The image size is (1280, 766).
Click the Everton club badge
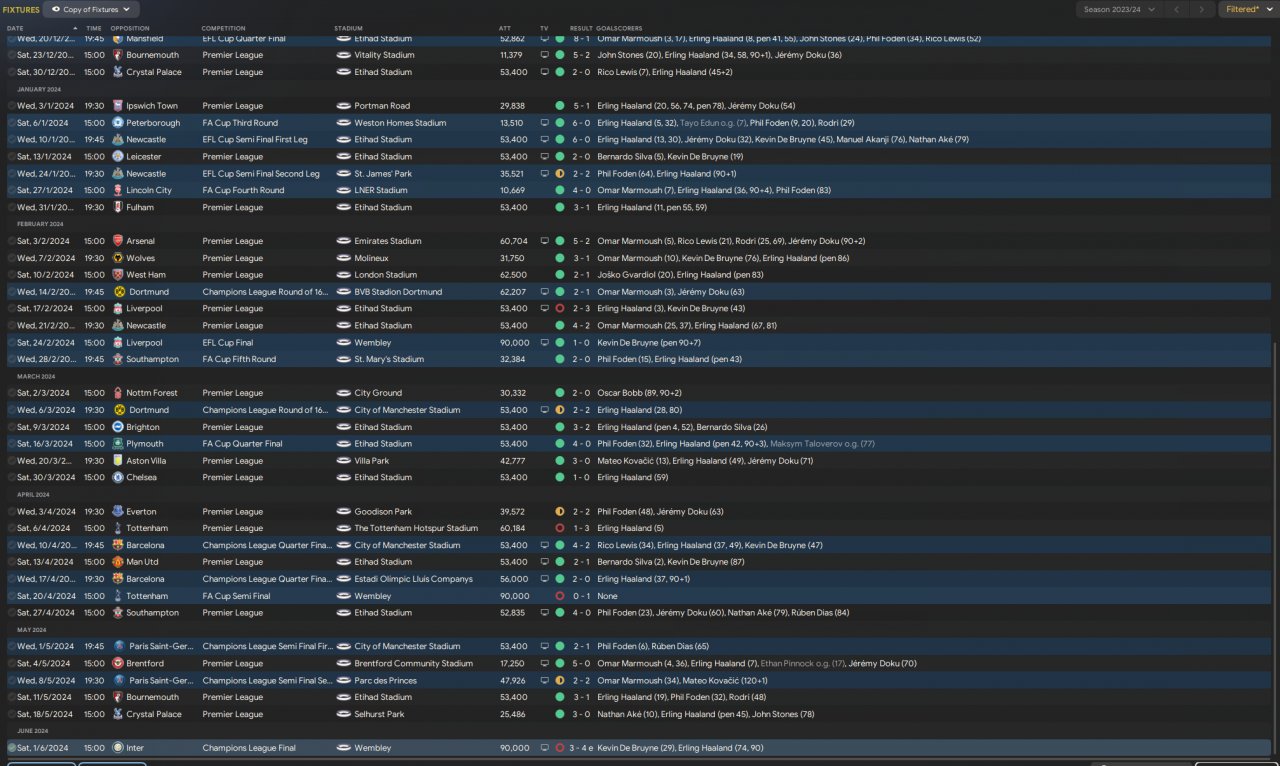coord(117,512)
